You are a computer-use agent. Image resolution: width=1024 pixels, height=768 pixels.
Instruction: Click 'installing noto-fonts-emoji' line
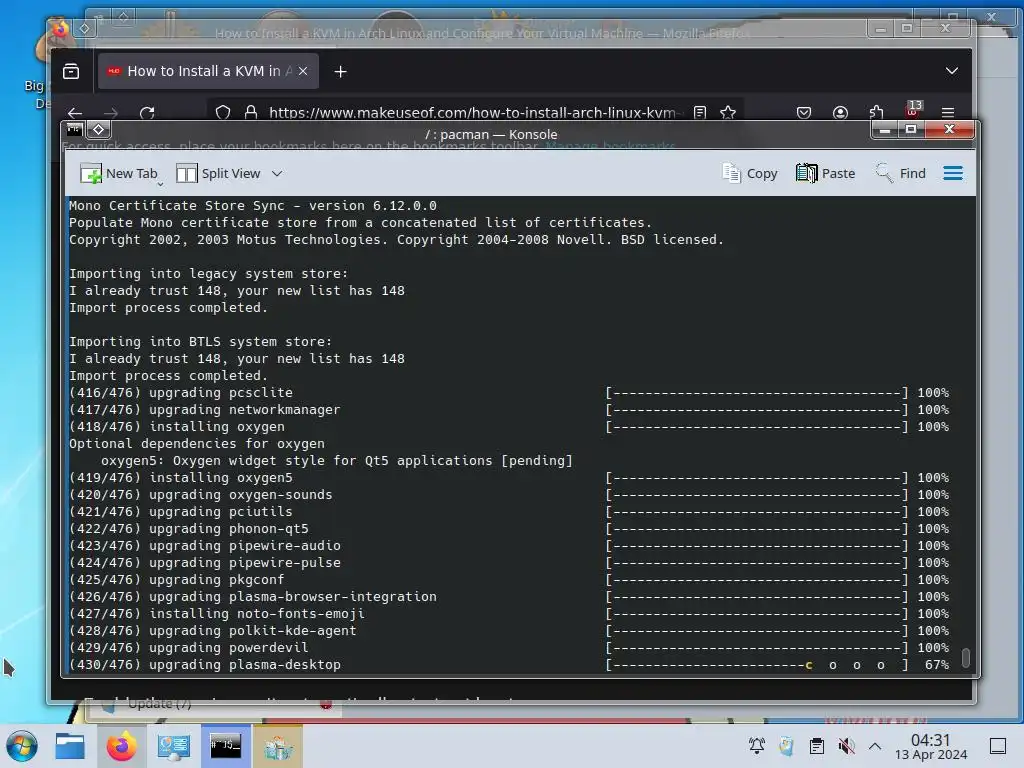tap(217, 614)
